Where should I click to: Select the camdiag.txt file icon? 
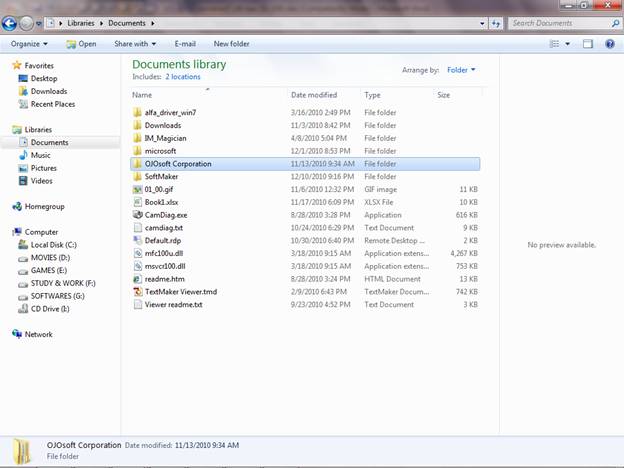[137, 228]
